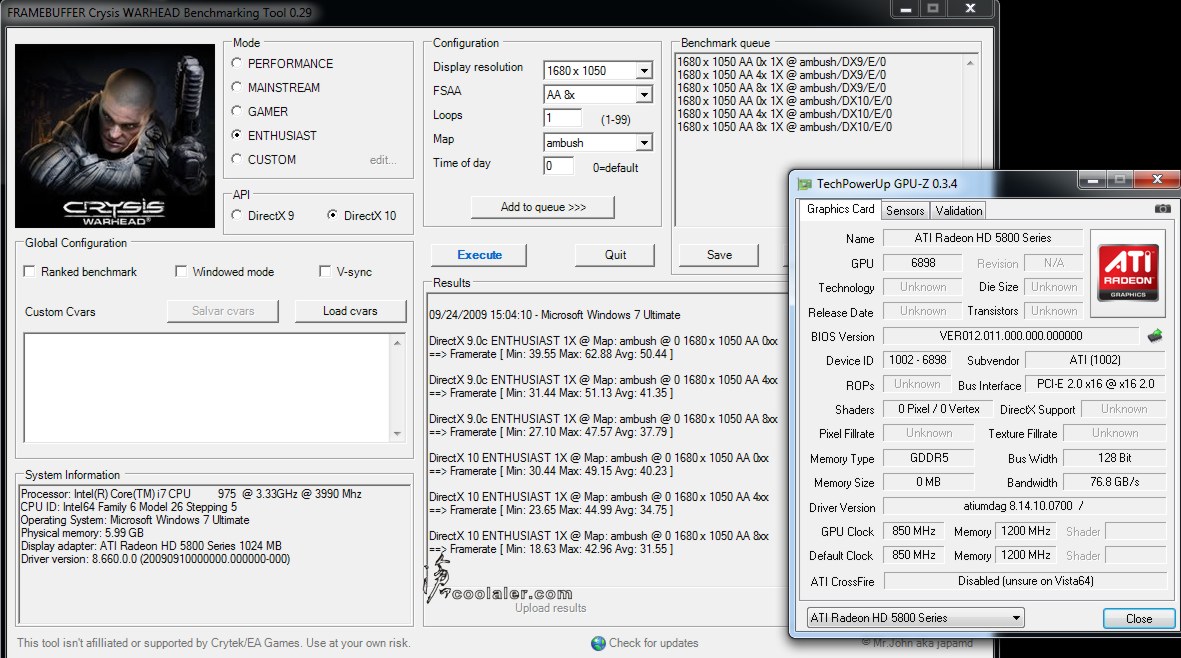1181x658 pixels.
Task: Open the Display resolution dropdown
Action: tap(644, 71)
